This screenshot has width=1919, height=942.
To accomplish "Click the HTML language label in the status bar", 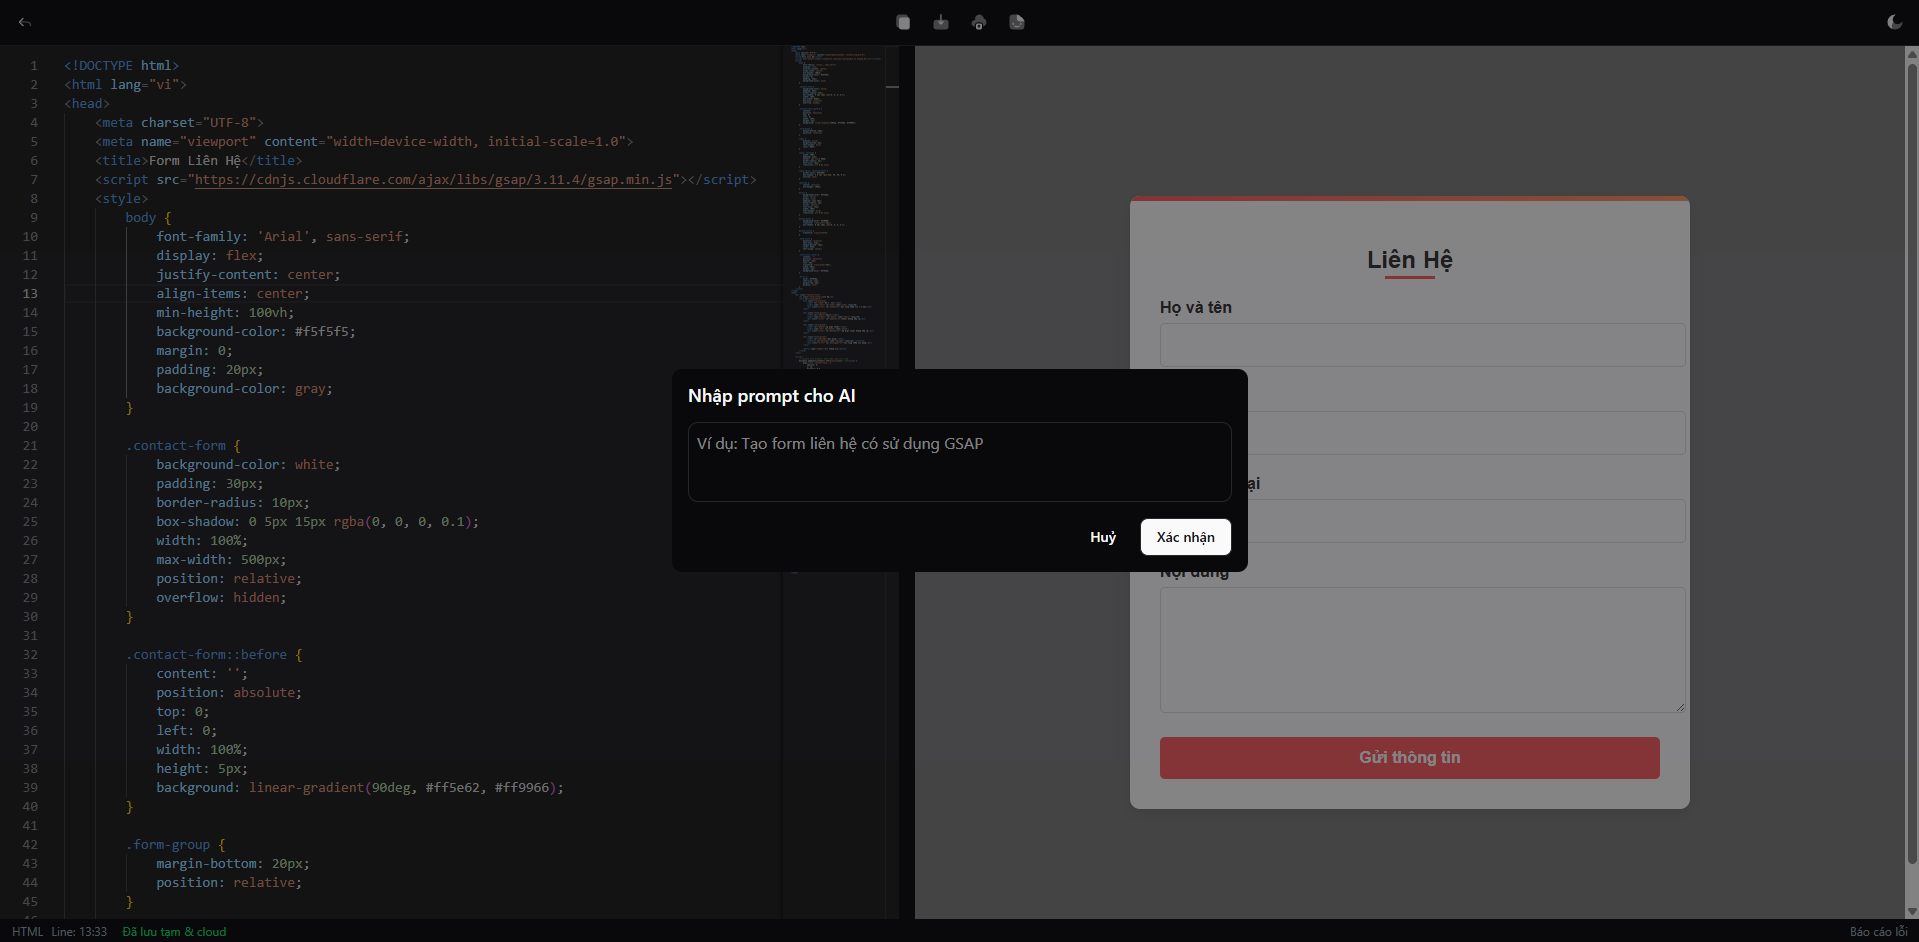I will (x=27, y=932).
